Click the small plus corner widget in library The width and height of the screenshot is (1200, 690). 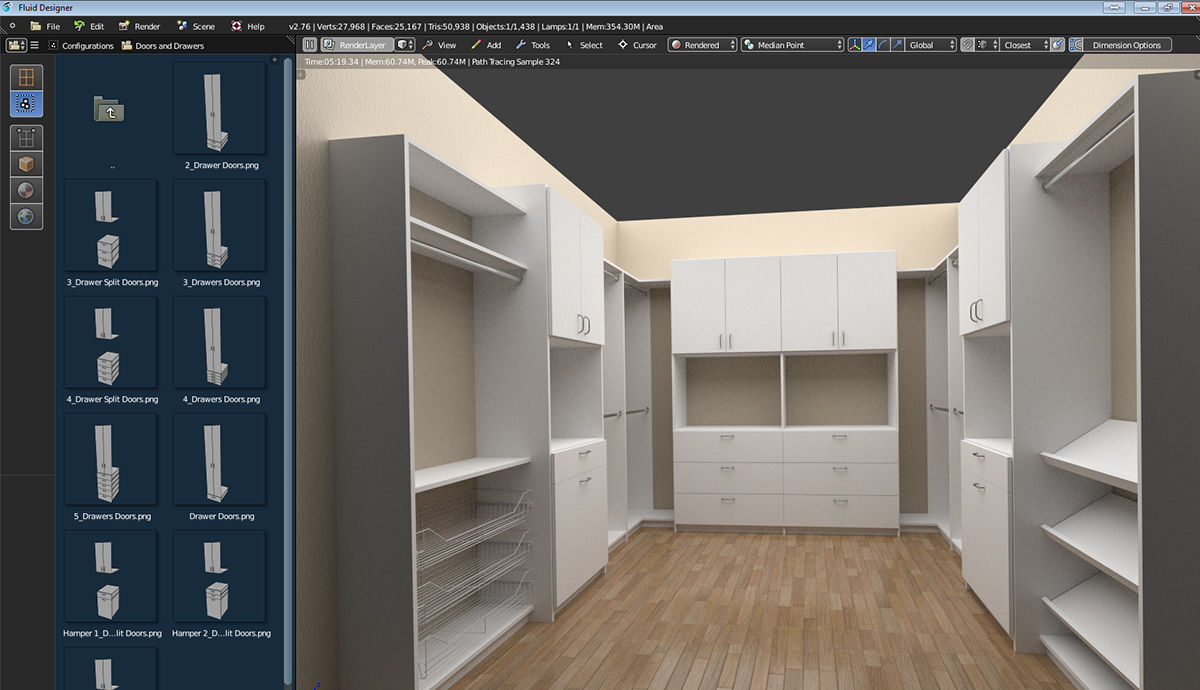pyautogui.click(x=275, y=60)
